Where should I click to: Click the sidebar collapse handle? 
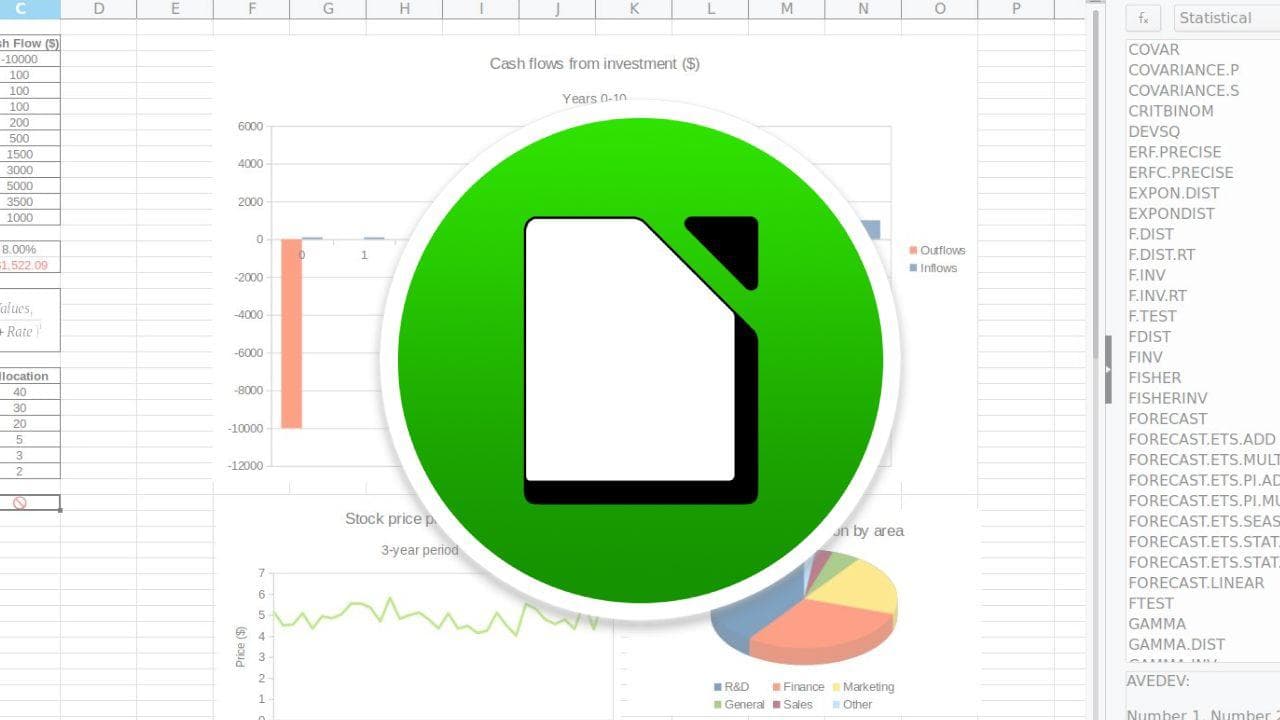(x=1108, y=369)
